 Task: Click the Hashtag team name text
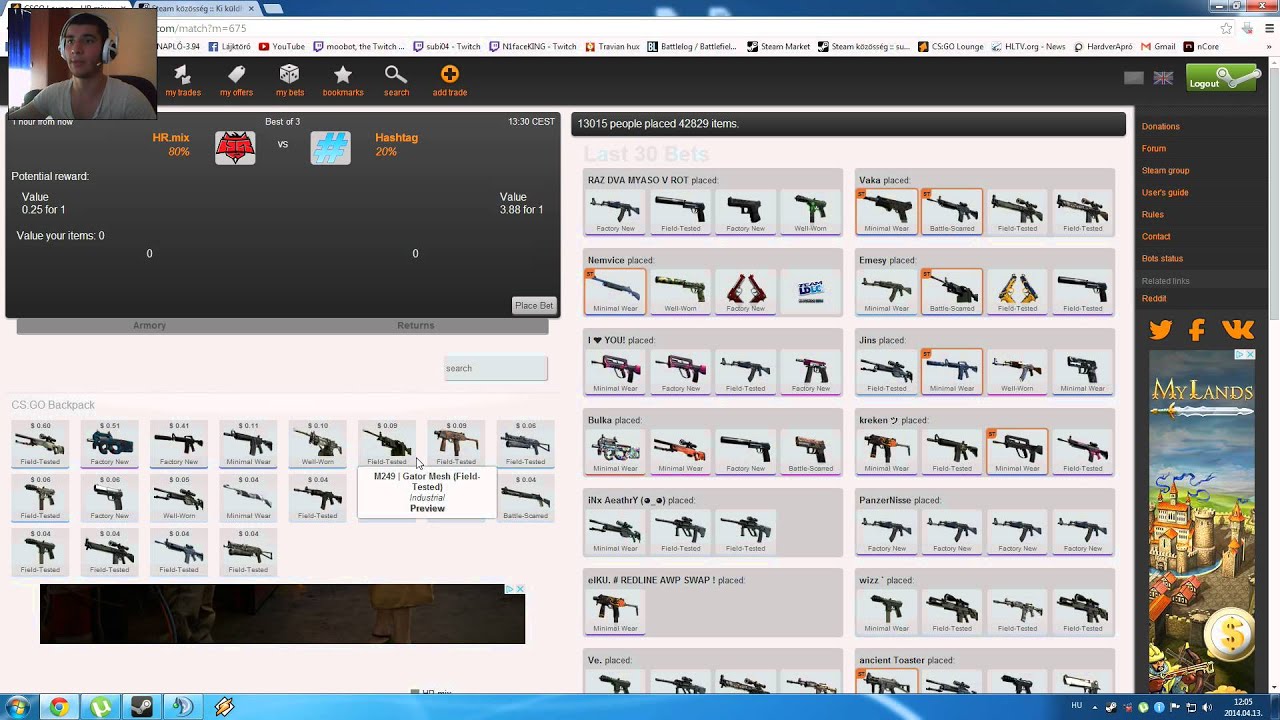(x=396, y=138)
